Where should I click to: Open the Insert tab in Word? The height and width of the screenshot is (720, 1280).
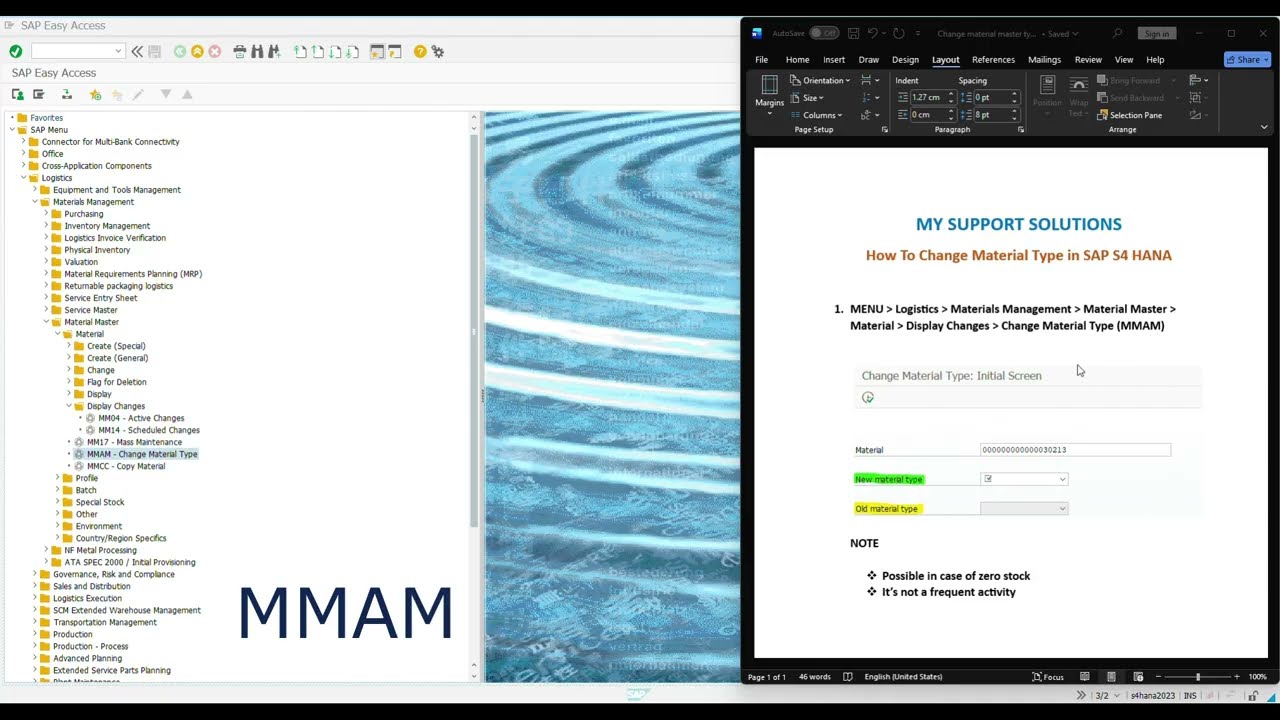click(x=834, y=60)
